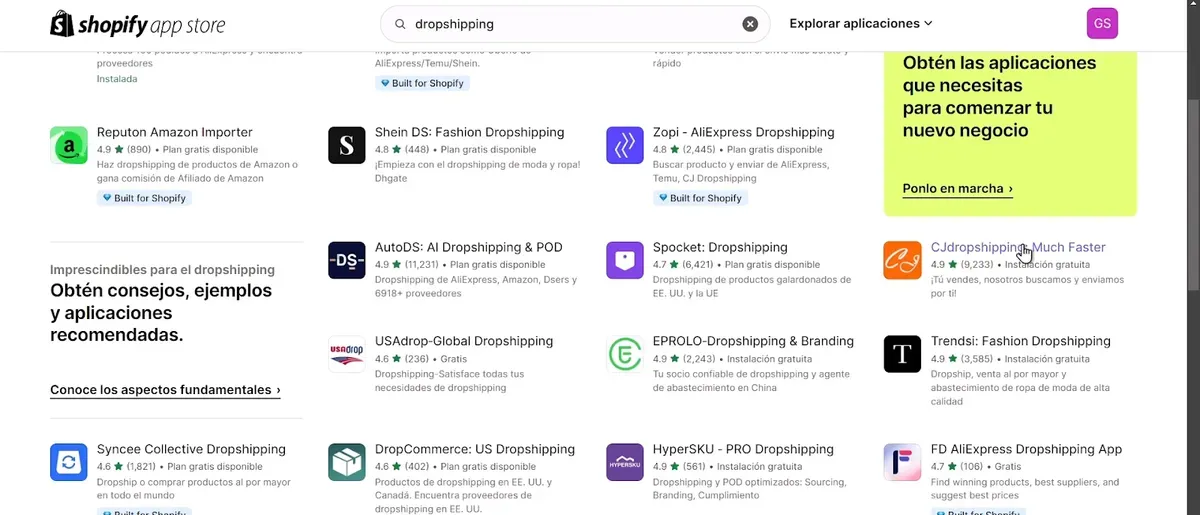Click the Instalada status label
This screenshot has height=515, width=1200.
click(x=117, y=78)
